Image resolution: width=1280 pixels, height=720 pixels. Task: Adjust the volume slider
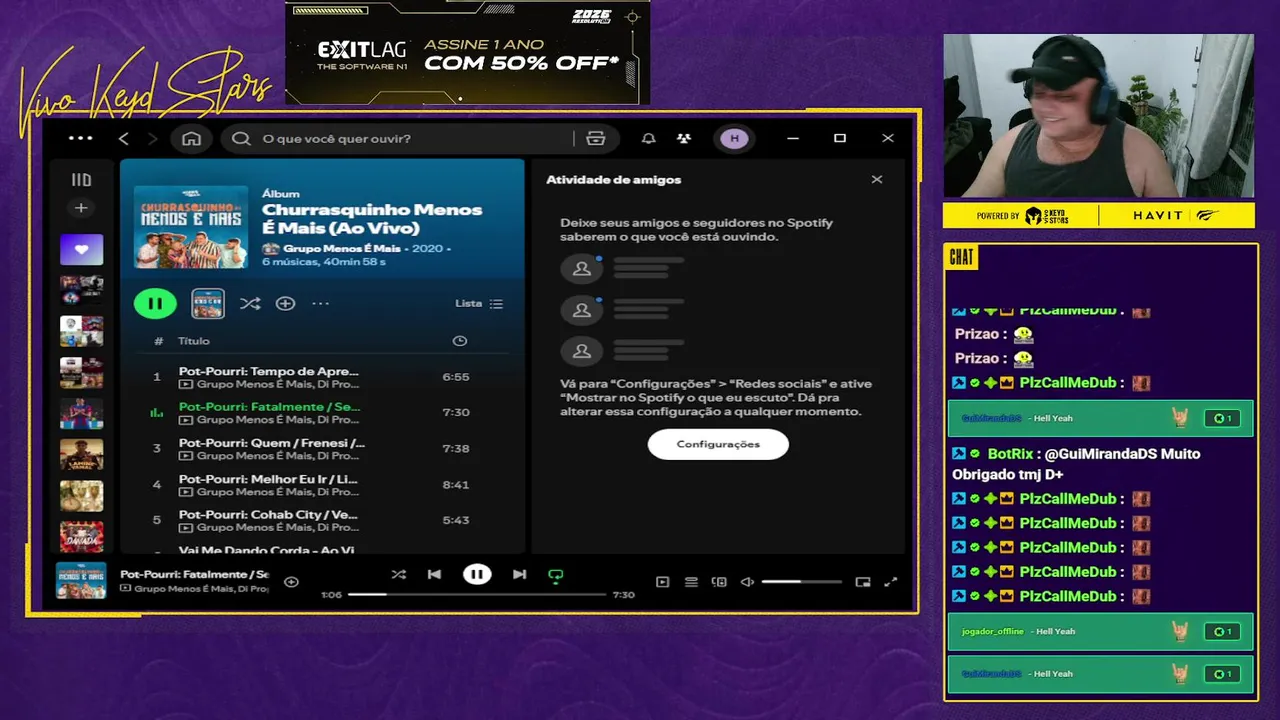pos(802,581)
